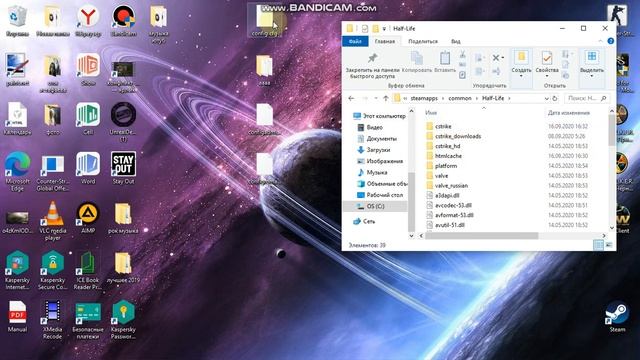Viewport: 640px width, 360px height.
Task: Open the Kaspersky Password Manager shortcut
Action: point(123,320)
